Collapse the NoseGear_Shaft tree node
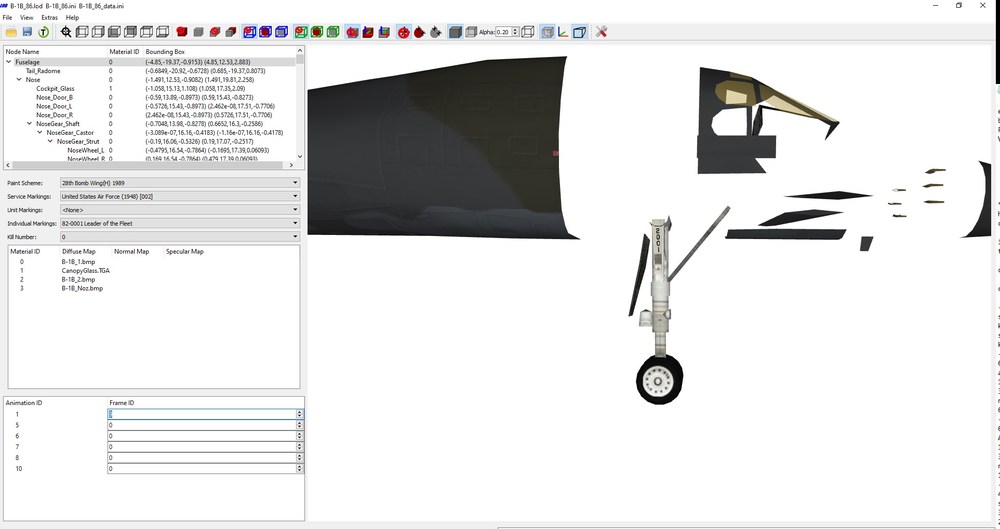The height and width of the screenshot is (529, 1000). point(29,124)
